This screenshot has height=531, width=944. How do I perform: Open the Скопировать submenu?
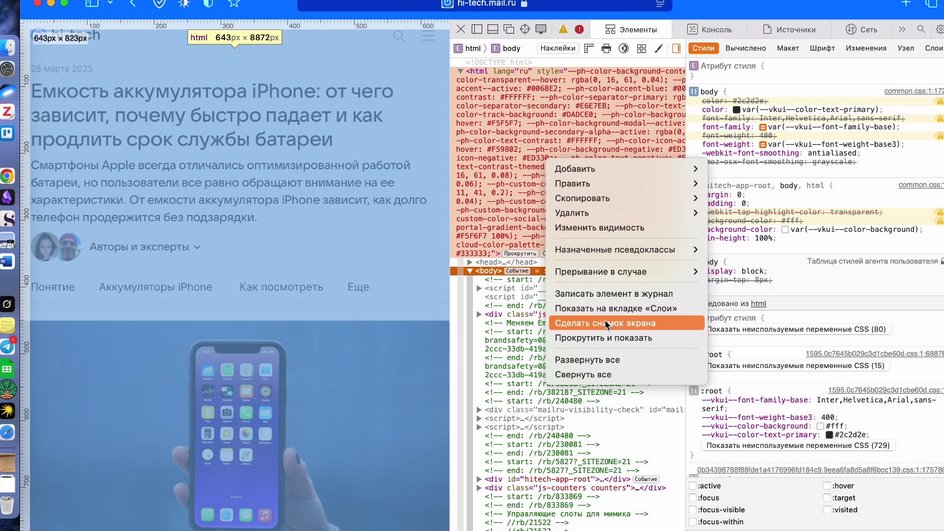pyautogui.click(x=626, y=198)
